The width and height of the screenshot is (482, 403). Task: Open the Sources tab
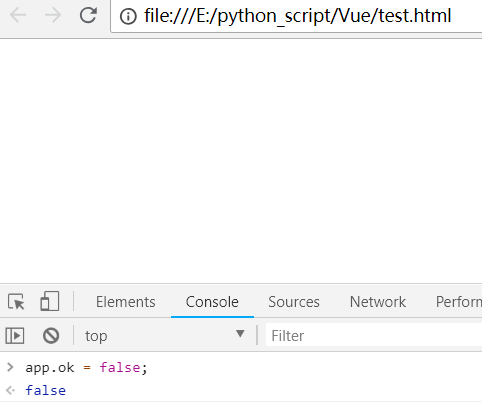(294, 302)
